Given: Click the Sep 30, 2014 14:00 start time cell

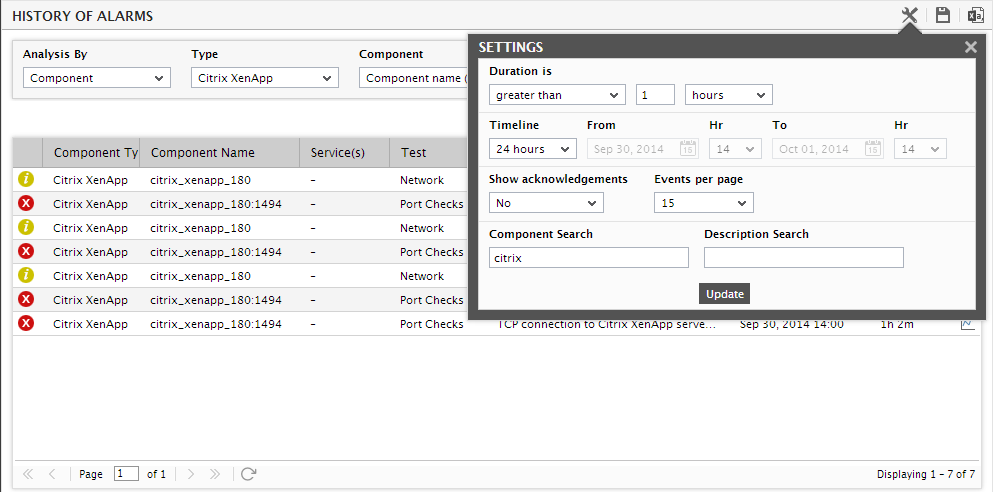Looking at the screenshot, I should tap(792, 324).
